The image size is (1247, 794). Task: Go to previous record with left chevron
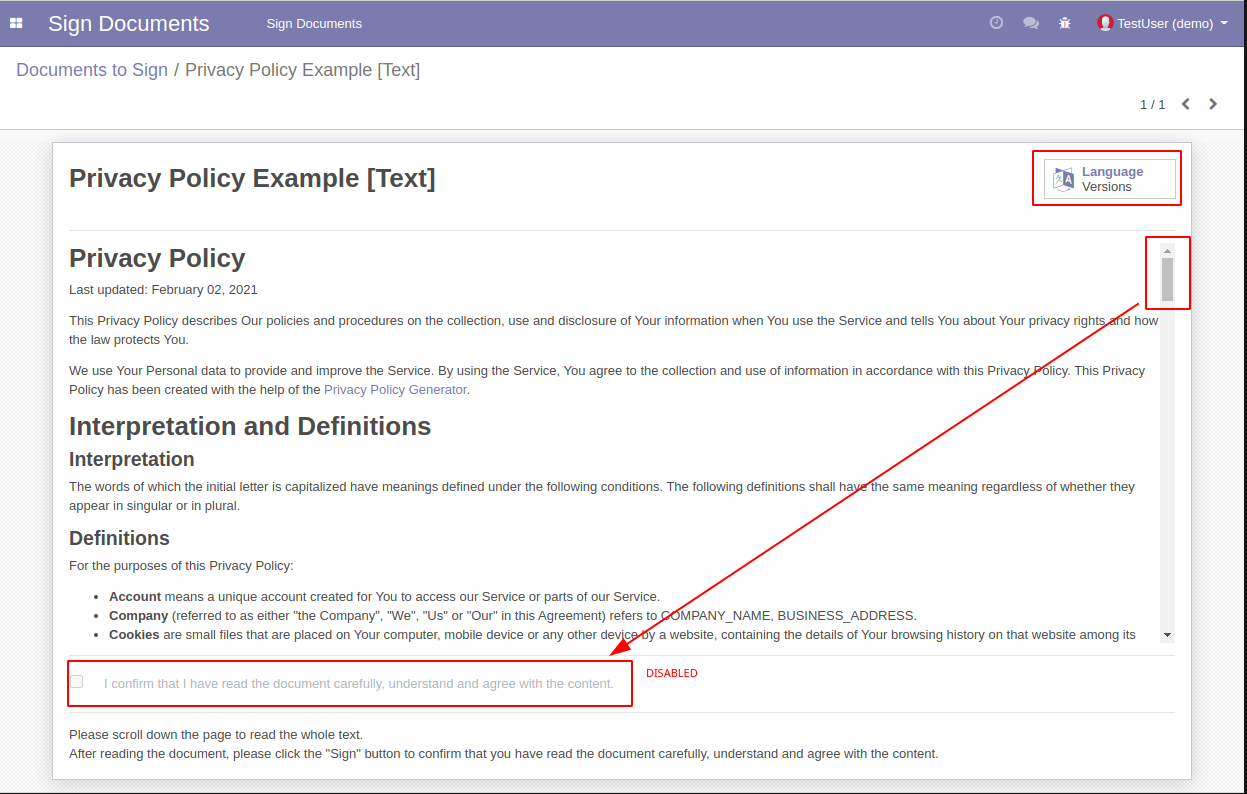pyautogui.click(x=1186, y=104)
